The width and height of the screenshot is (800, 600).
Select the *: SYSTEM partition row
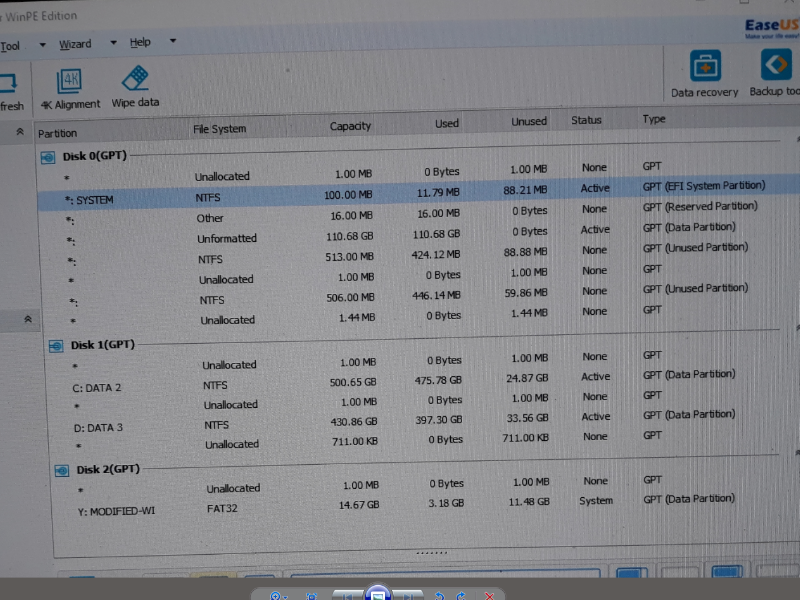click(x=418, y=193)
